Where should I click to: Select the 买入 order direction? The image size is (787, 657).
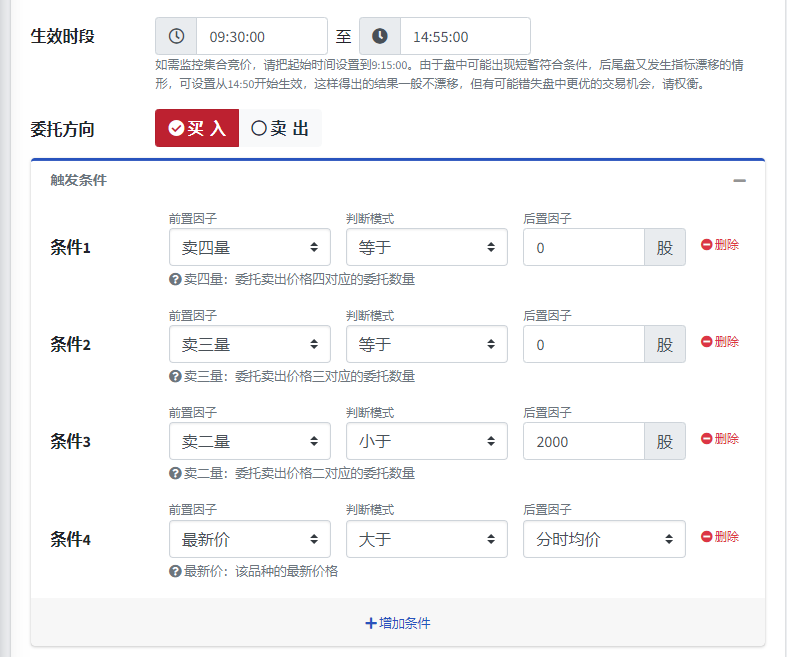click(197, 128)
